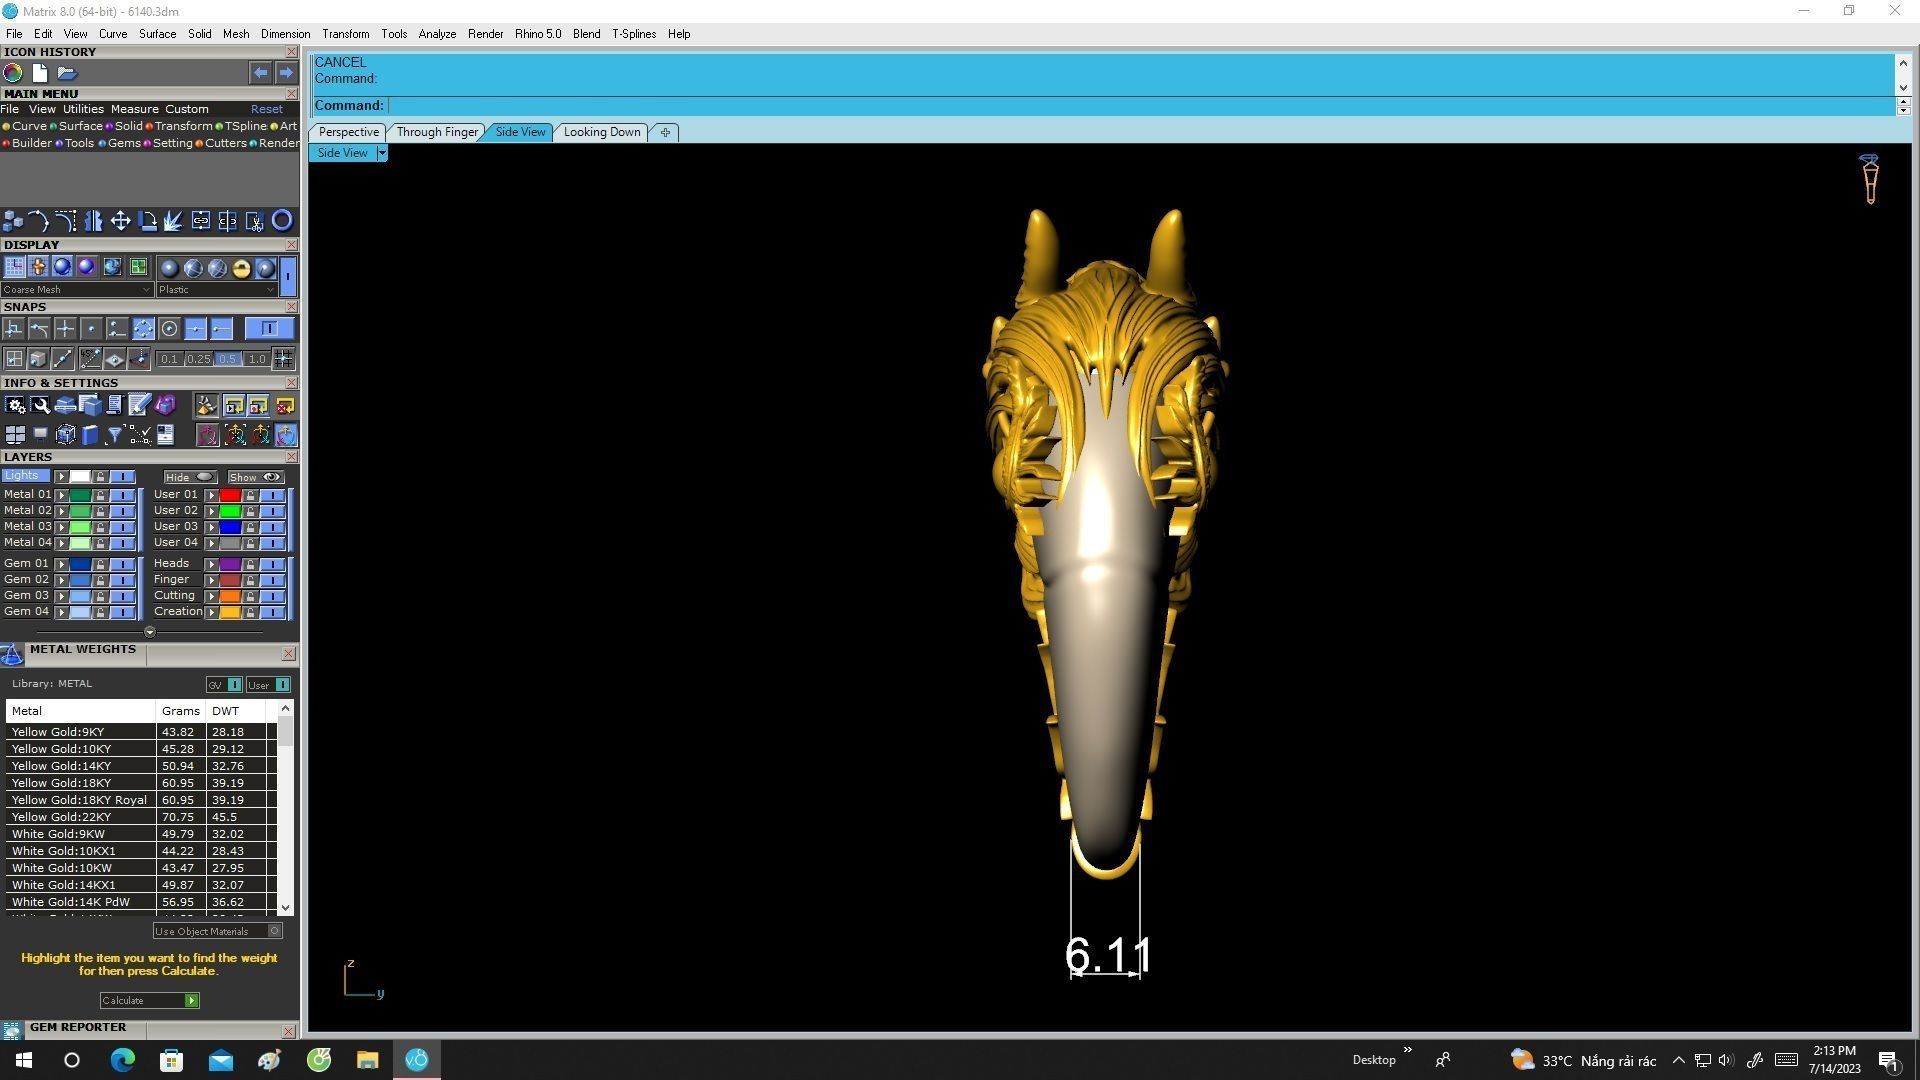The image size is (1920, 1080).
Task: Toggle the center (circle) snap
Action: coord(169,329)
